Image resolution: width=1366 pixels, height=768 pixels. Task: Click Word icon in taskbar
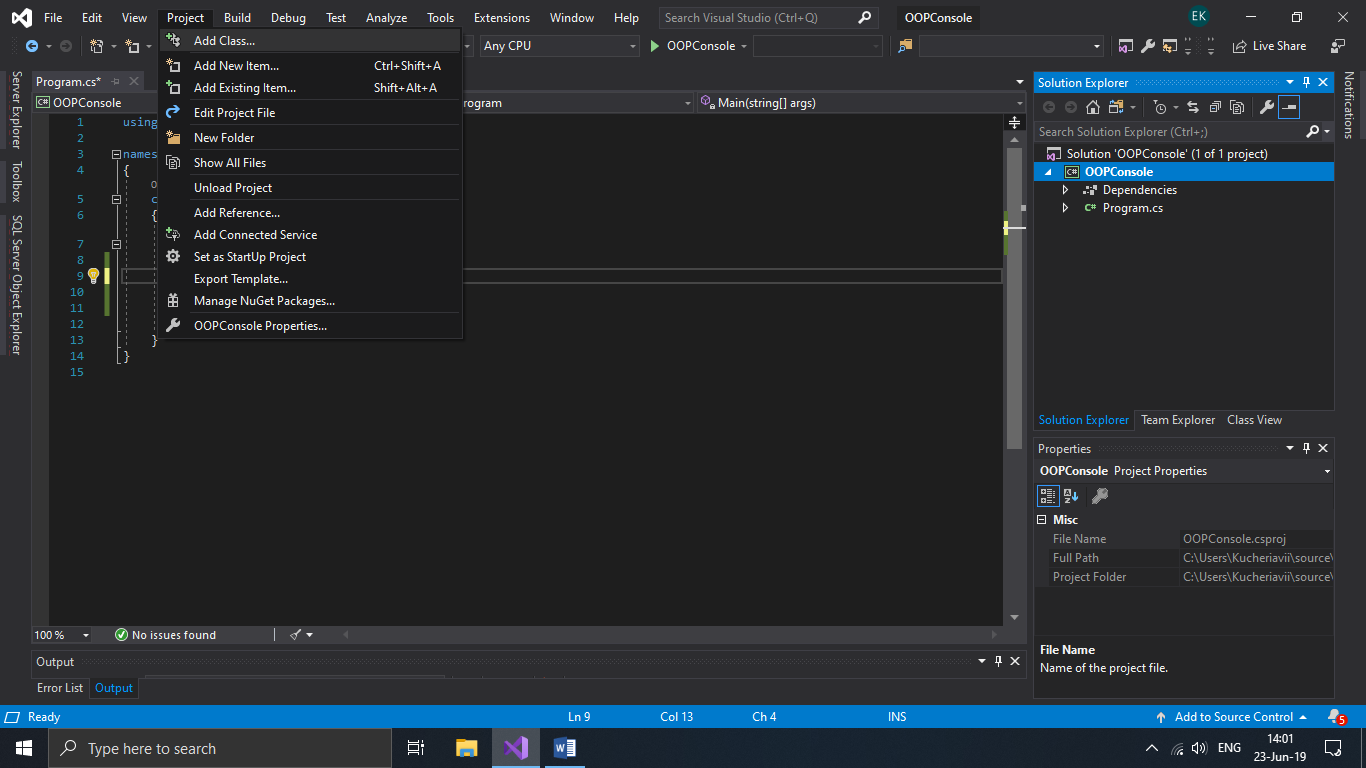pyautogui.click(x=563, y=748)
